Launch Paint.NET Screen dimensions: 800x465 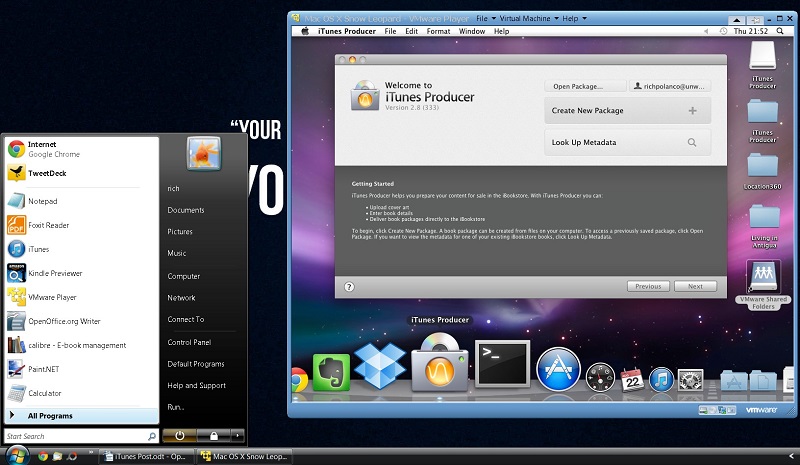click(x=82, y=369)
